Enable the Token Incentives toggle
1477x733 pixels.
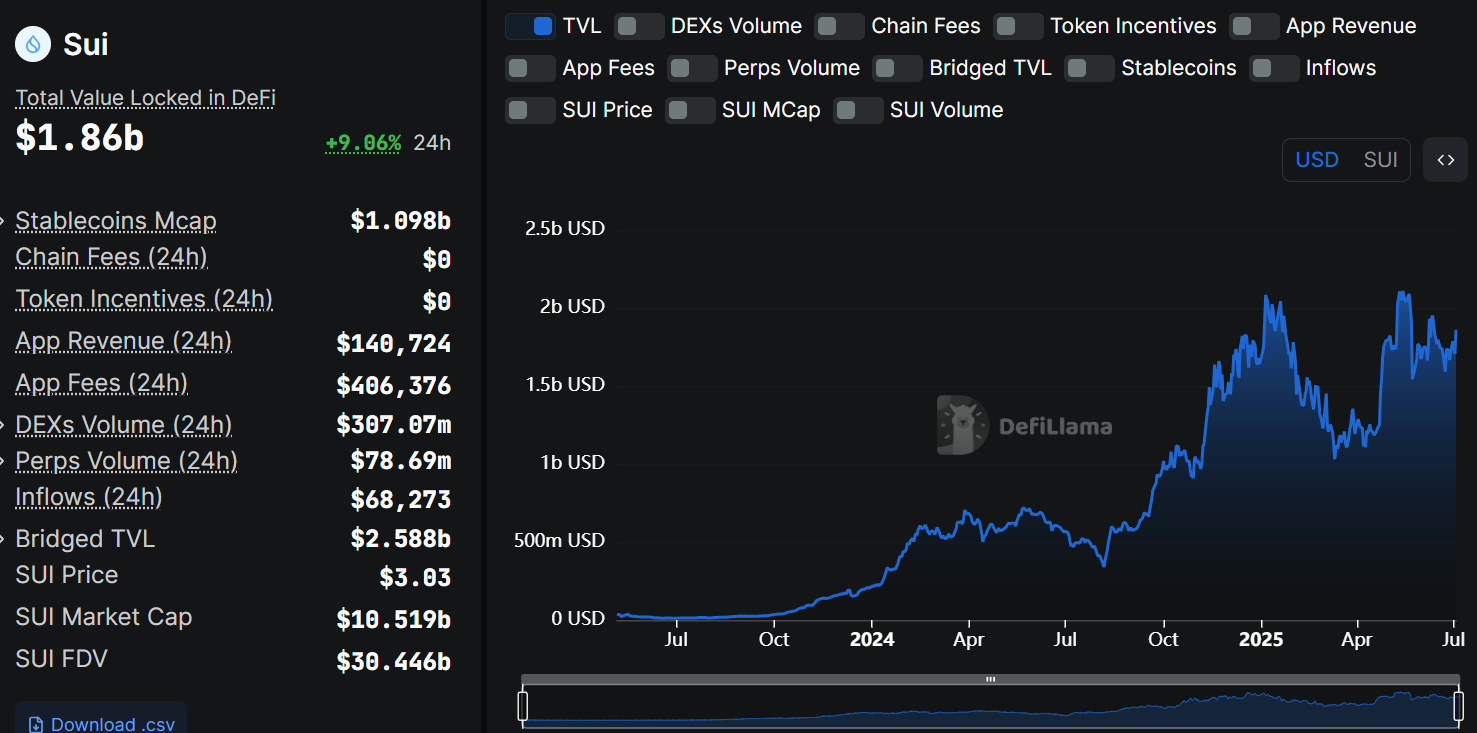(x=1018, y=26)
